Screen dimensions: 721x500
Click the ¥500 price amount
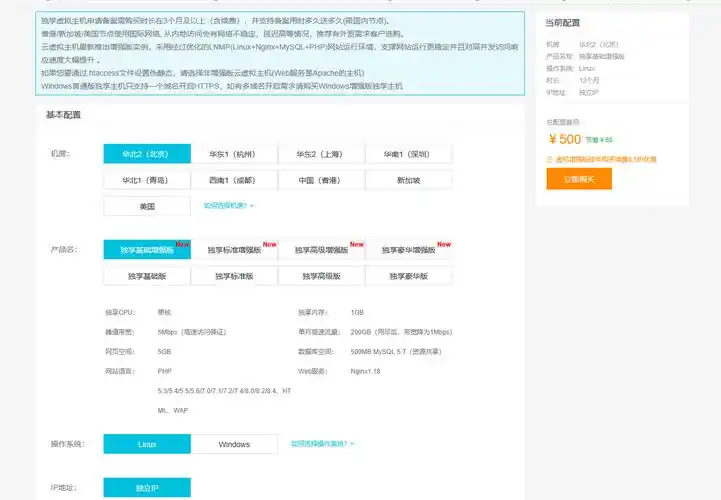click(x=565, y=139)
